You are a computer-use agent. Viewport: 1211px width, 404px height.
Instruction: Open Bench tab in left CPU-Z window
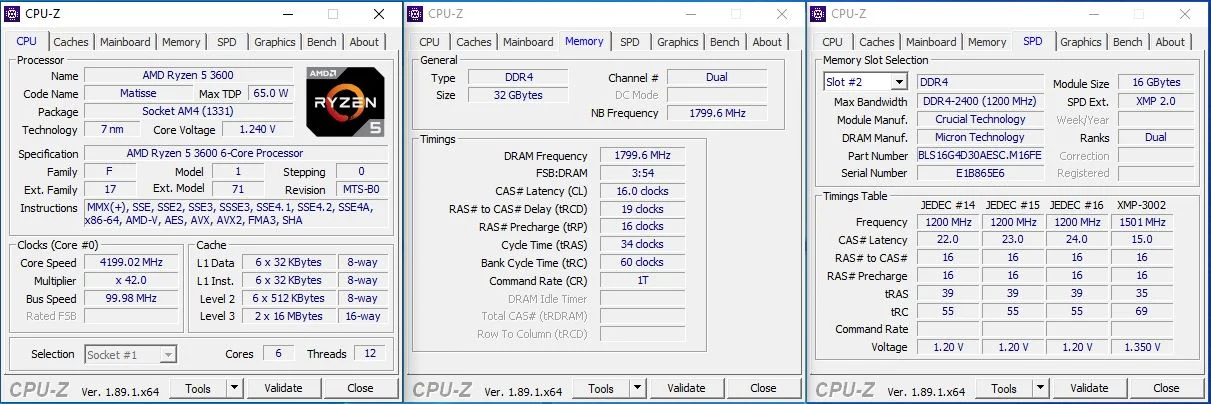click(322, 42)
